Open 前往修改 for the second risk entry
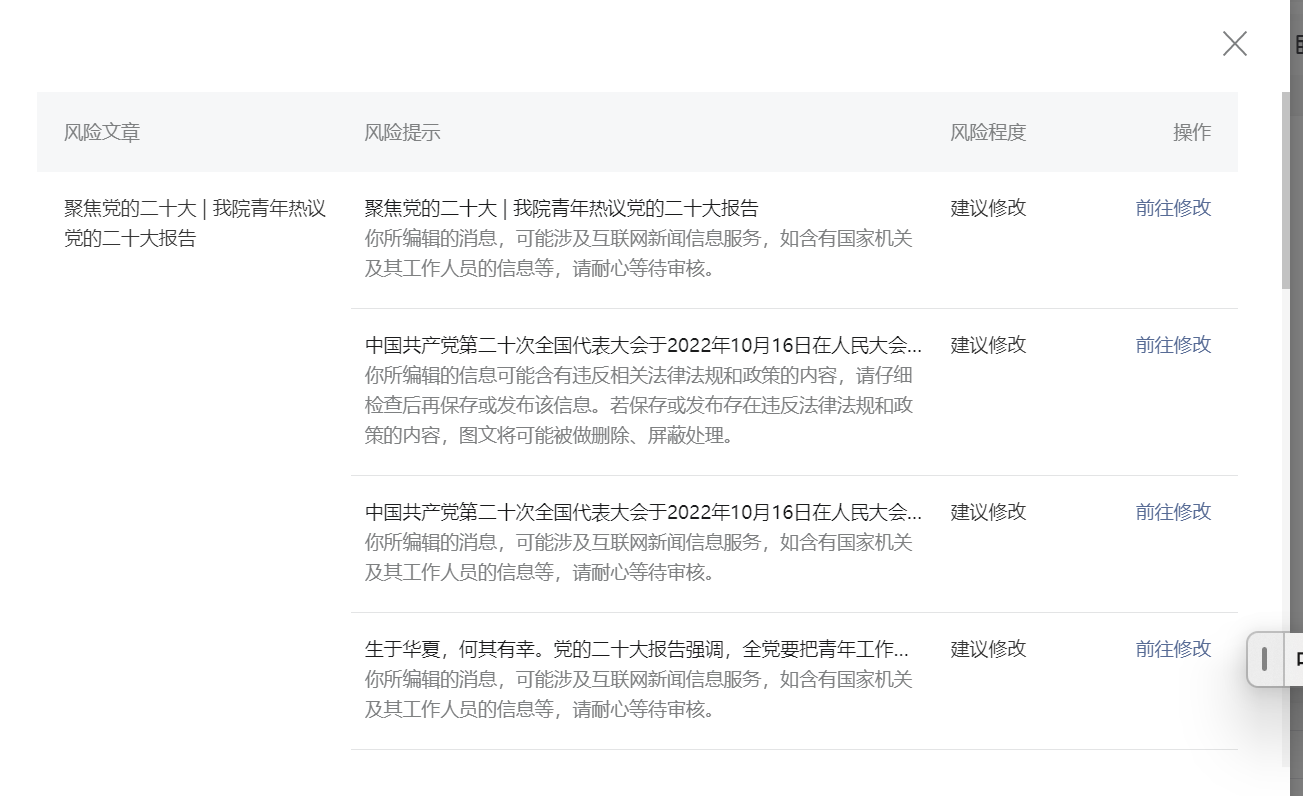 click(x=1172, y=345)
